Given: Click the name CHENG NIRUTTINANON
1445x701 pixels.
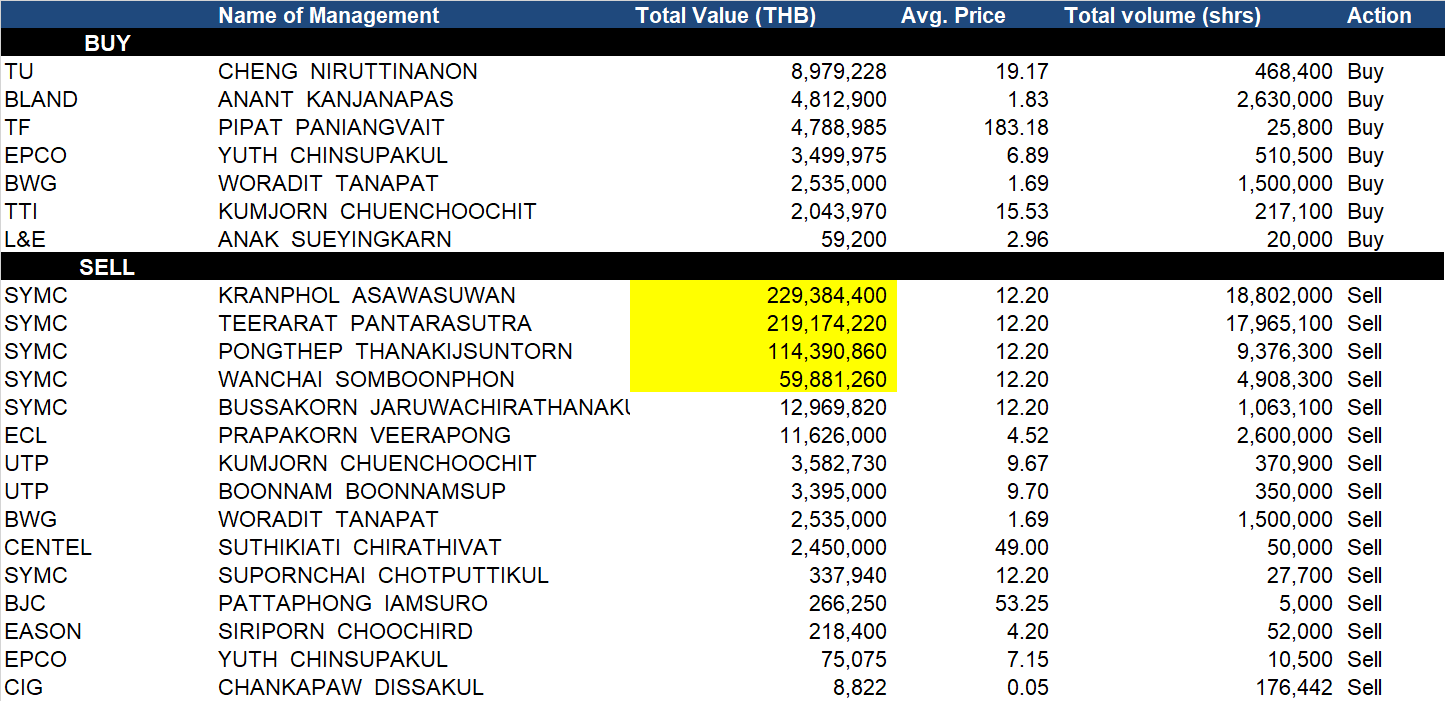Looking at the screenshot, I should [x=348, y=71].
